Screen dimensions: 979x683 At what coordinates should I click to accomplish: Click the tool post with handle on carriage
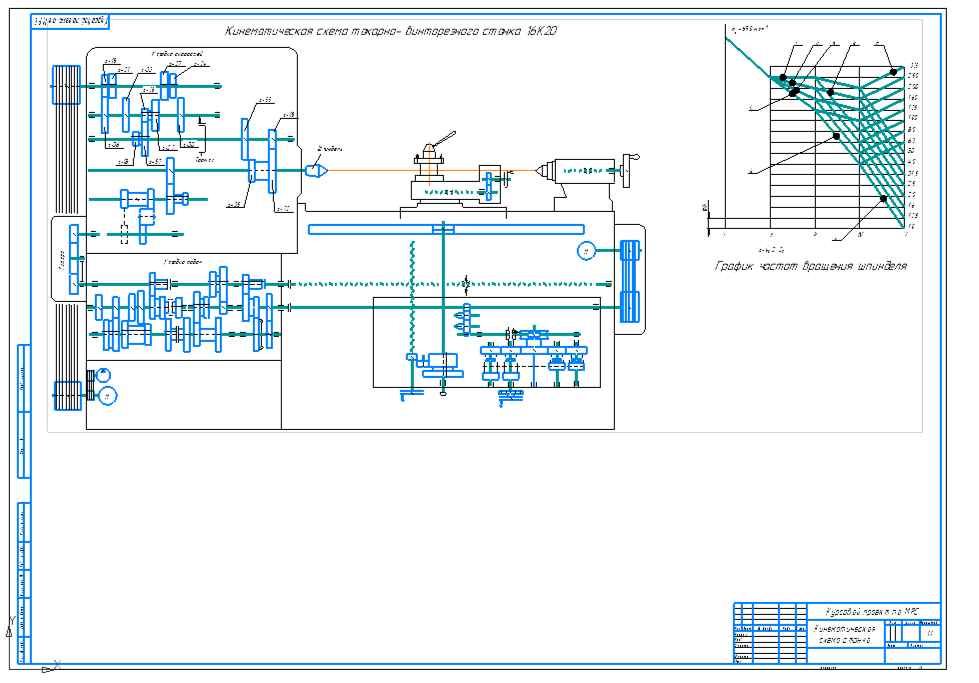(x=430, y=158)
